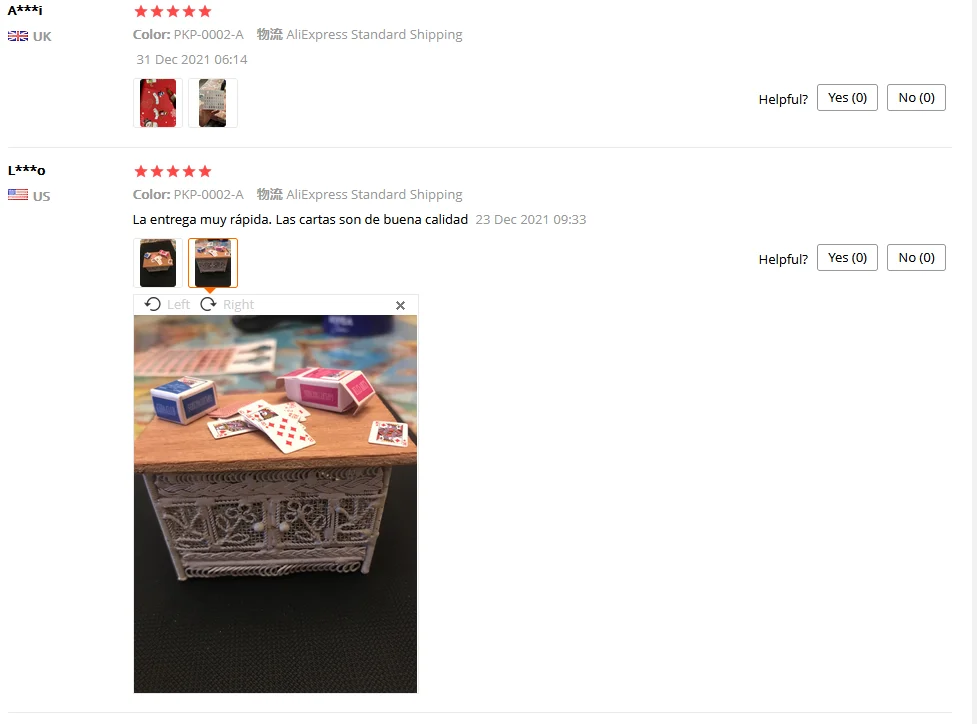
Task: Click the enlarged miniature cards photo
Action: tap(275, 504)
